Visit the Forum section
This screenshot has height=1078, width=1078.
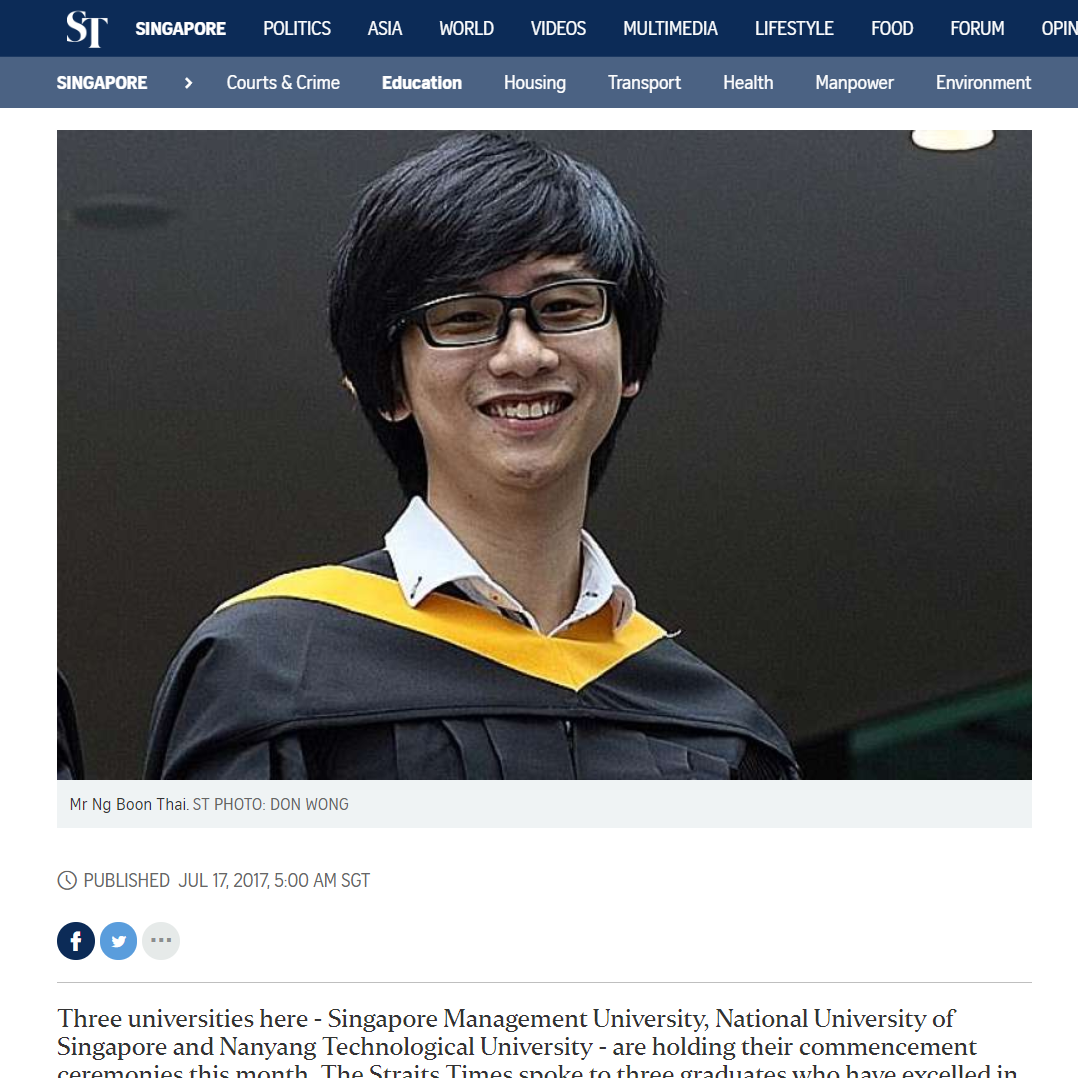(977, 28)
